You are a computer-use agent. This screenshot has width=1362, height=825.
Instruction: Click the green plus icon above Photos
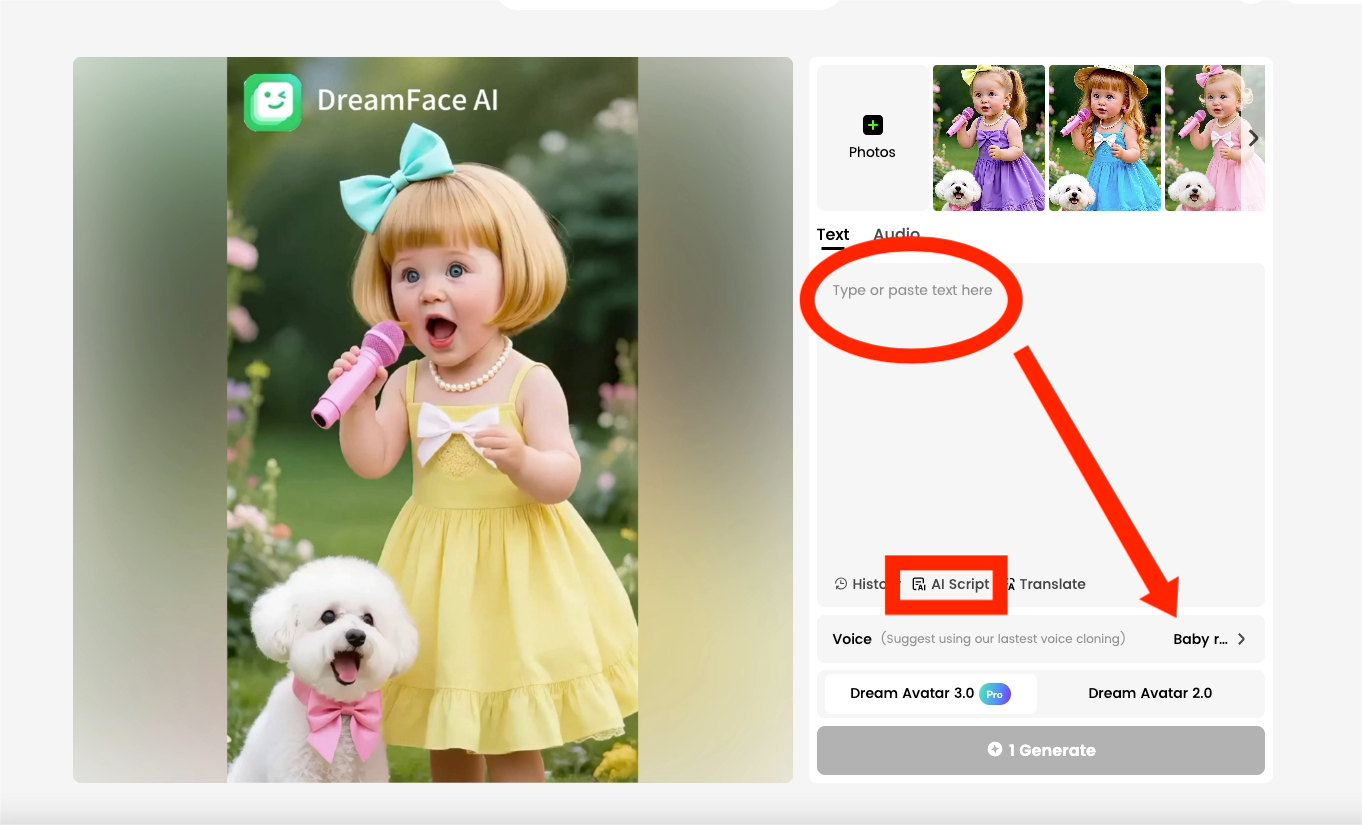coord(872,125)
